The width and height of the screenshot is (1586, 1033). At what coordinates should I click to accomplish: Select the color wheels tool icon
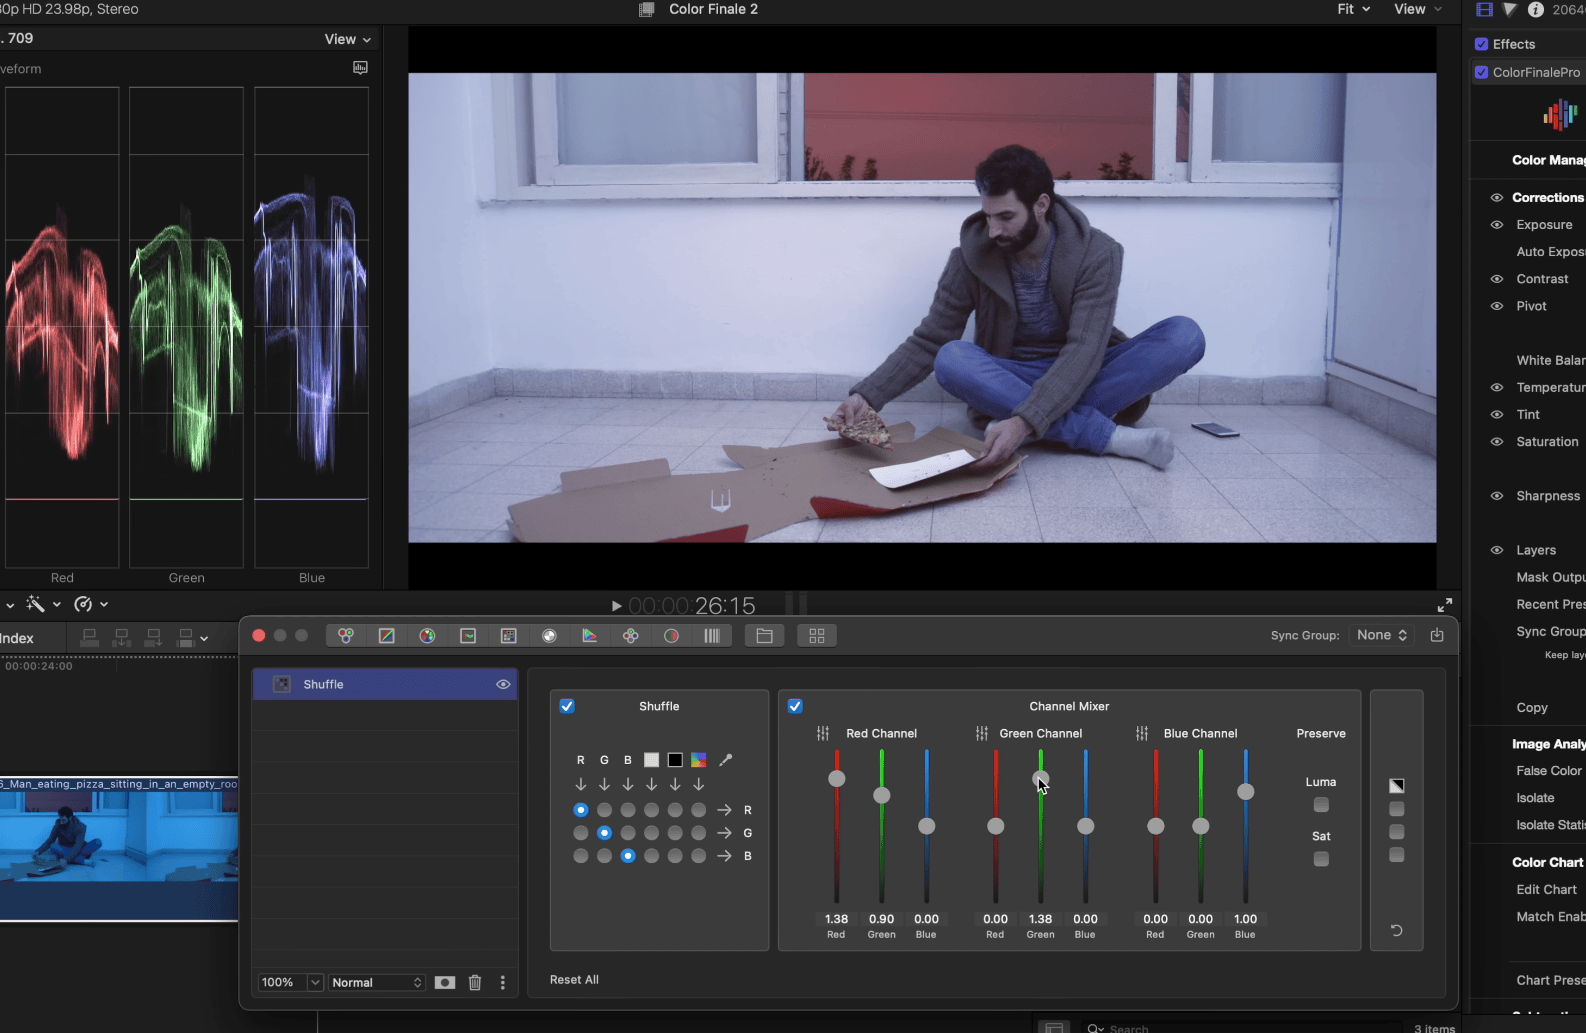point(346,636)
